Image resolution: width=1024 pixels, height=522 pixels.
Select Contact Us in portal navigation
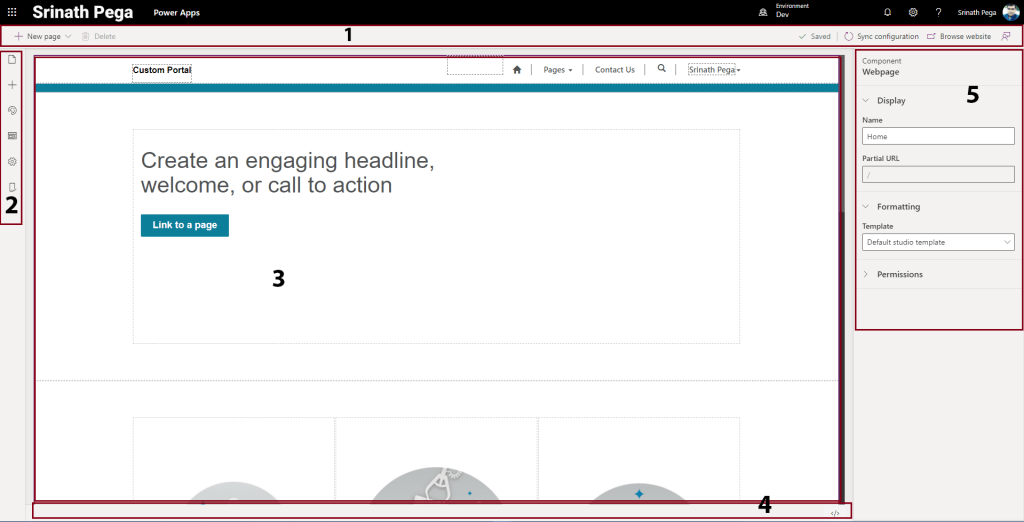614,70
